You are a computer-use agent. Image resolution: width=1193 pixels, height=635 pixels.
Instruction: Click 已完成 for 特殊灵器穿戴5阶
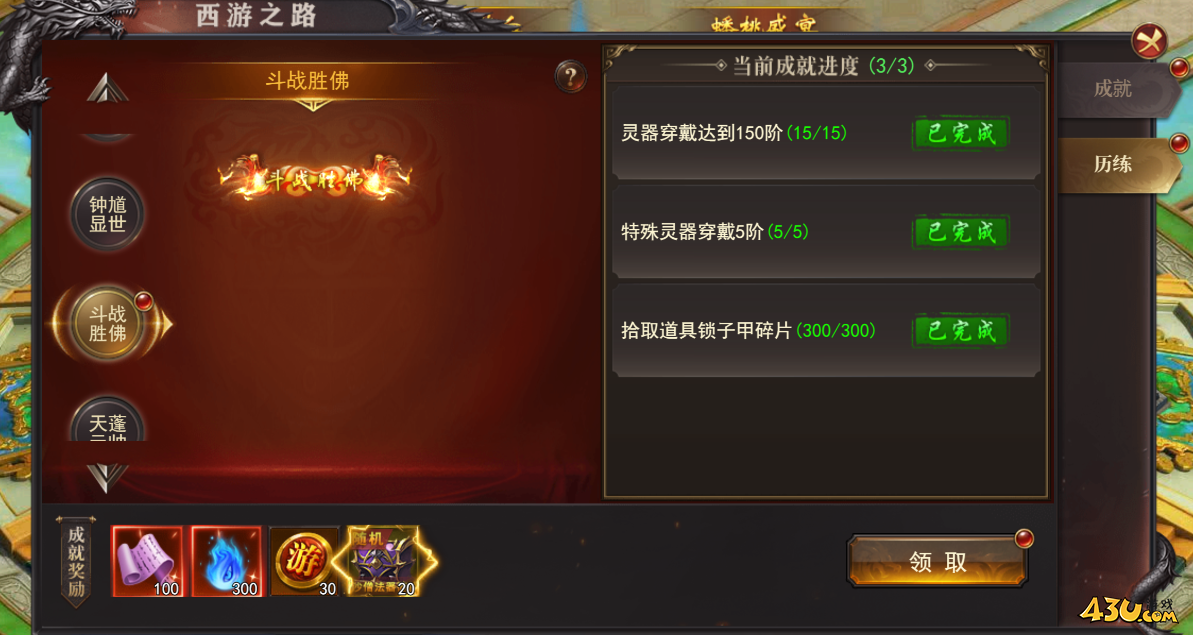[961, 232]
